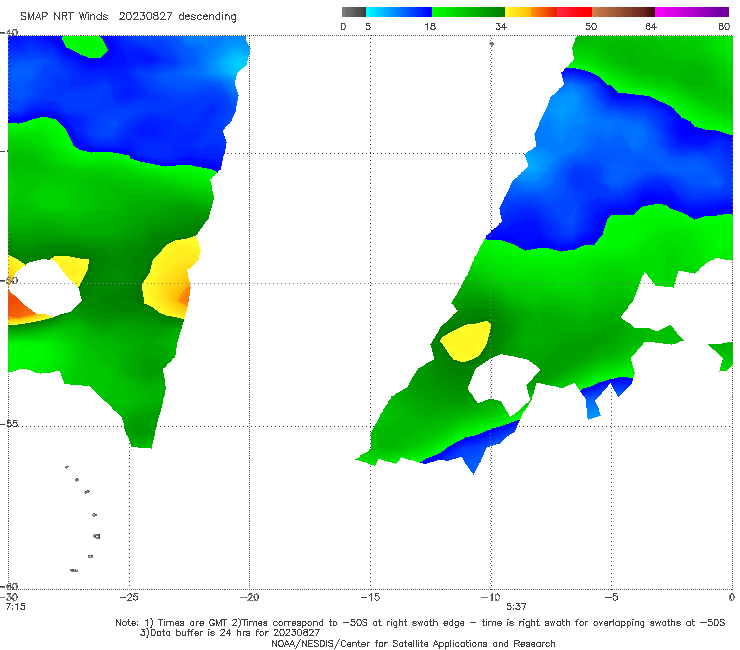Click the longitude axis label -25
This screenshot has height=650, width=740.
pos(129,597)
